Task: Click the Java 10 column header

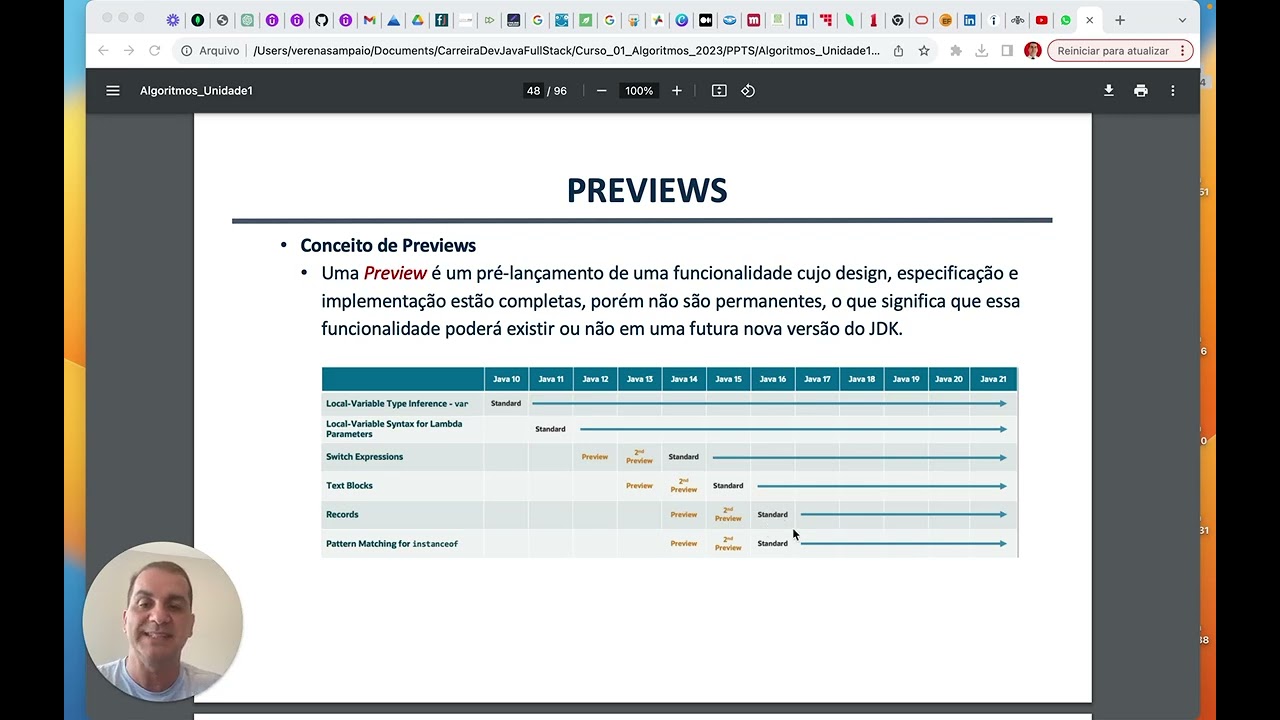Action: (506, 379)
